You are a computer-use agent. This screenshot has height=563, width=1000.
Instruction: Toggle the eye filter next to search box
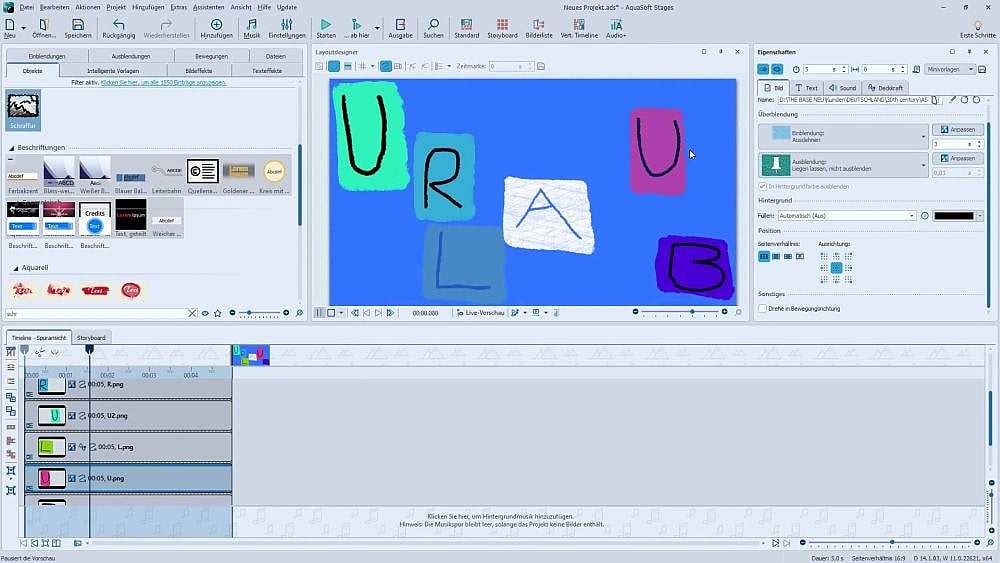[205, 313]
